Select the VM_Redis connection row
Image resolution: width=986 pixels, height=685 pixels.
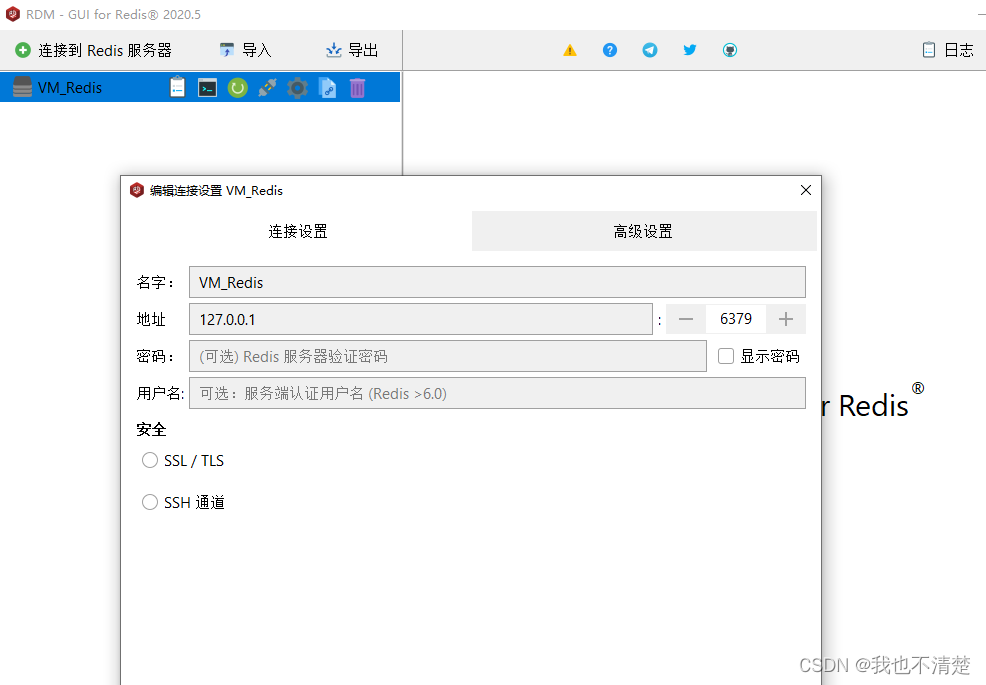click(x=200, y=87)
